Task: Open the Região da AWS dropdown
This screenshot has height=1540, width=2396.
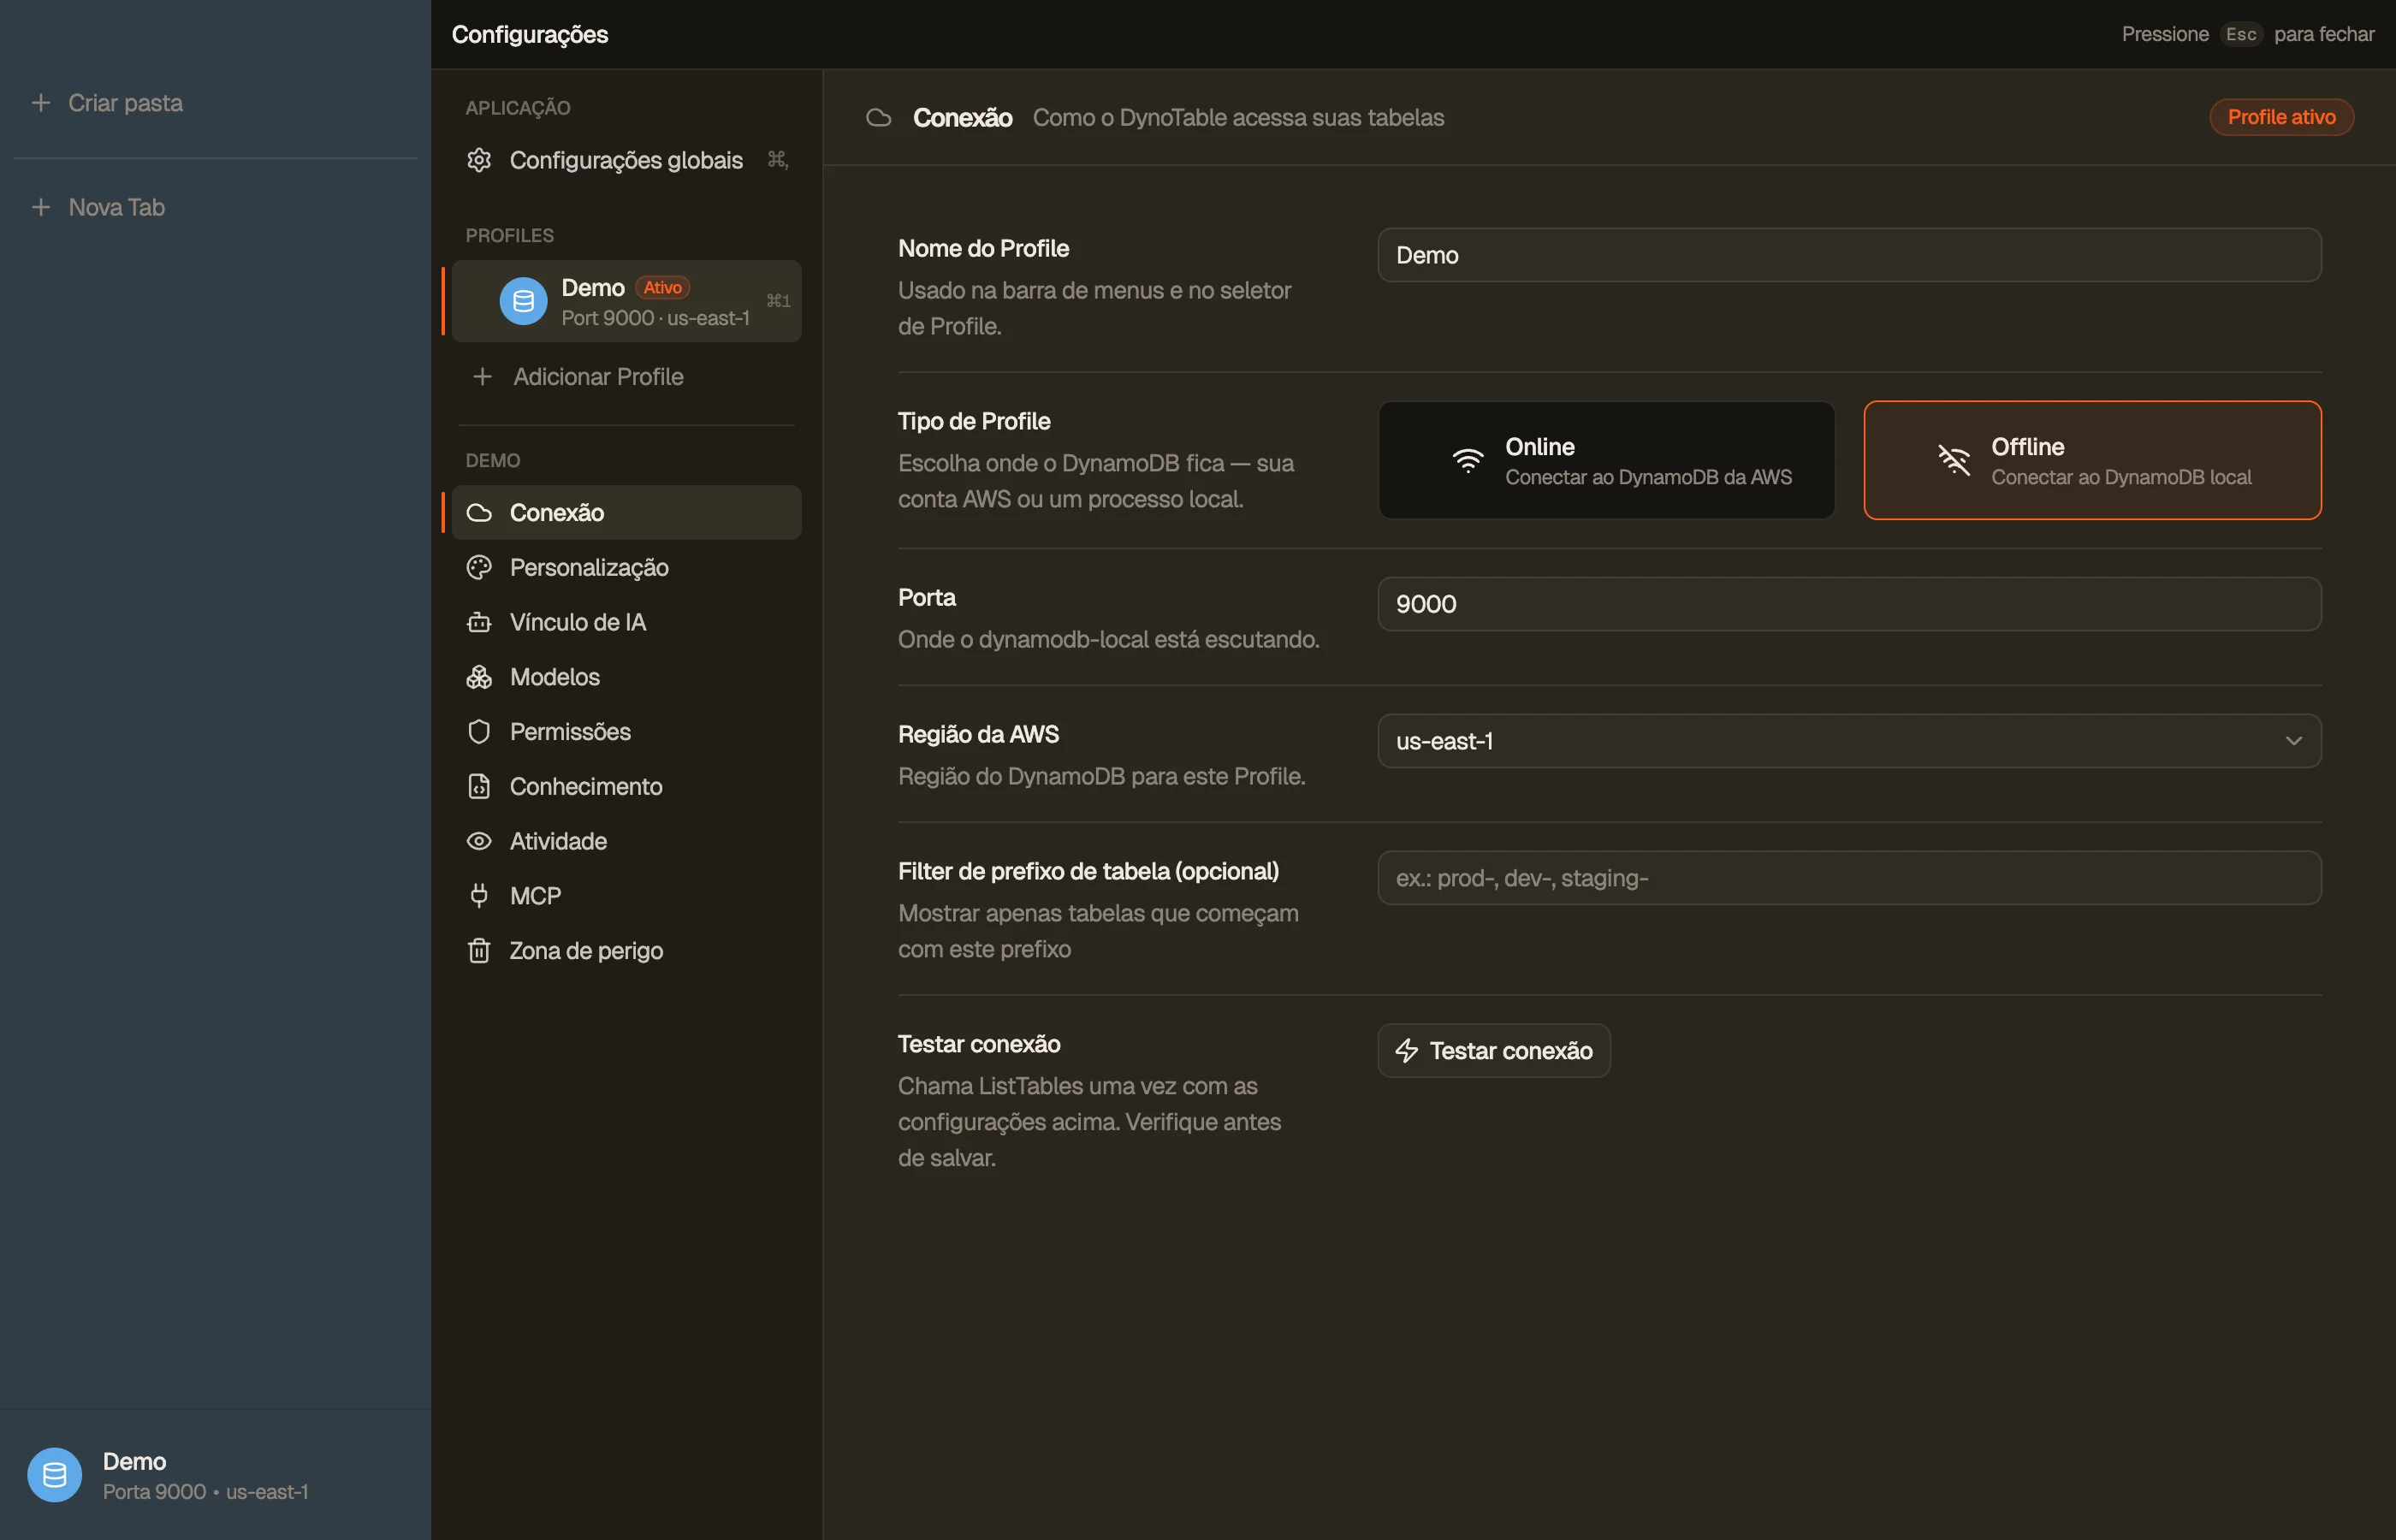Action: tap(1850, 741)
